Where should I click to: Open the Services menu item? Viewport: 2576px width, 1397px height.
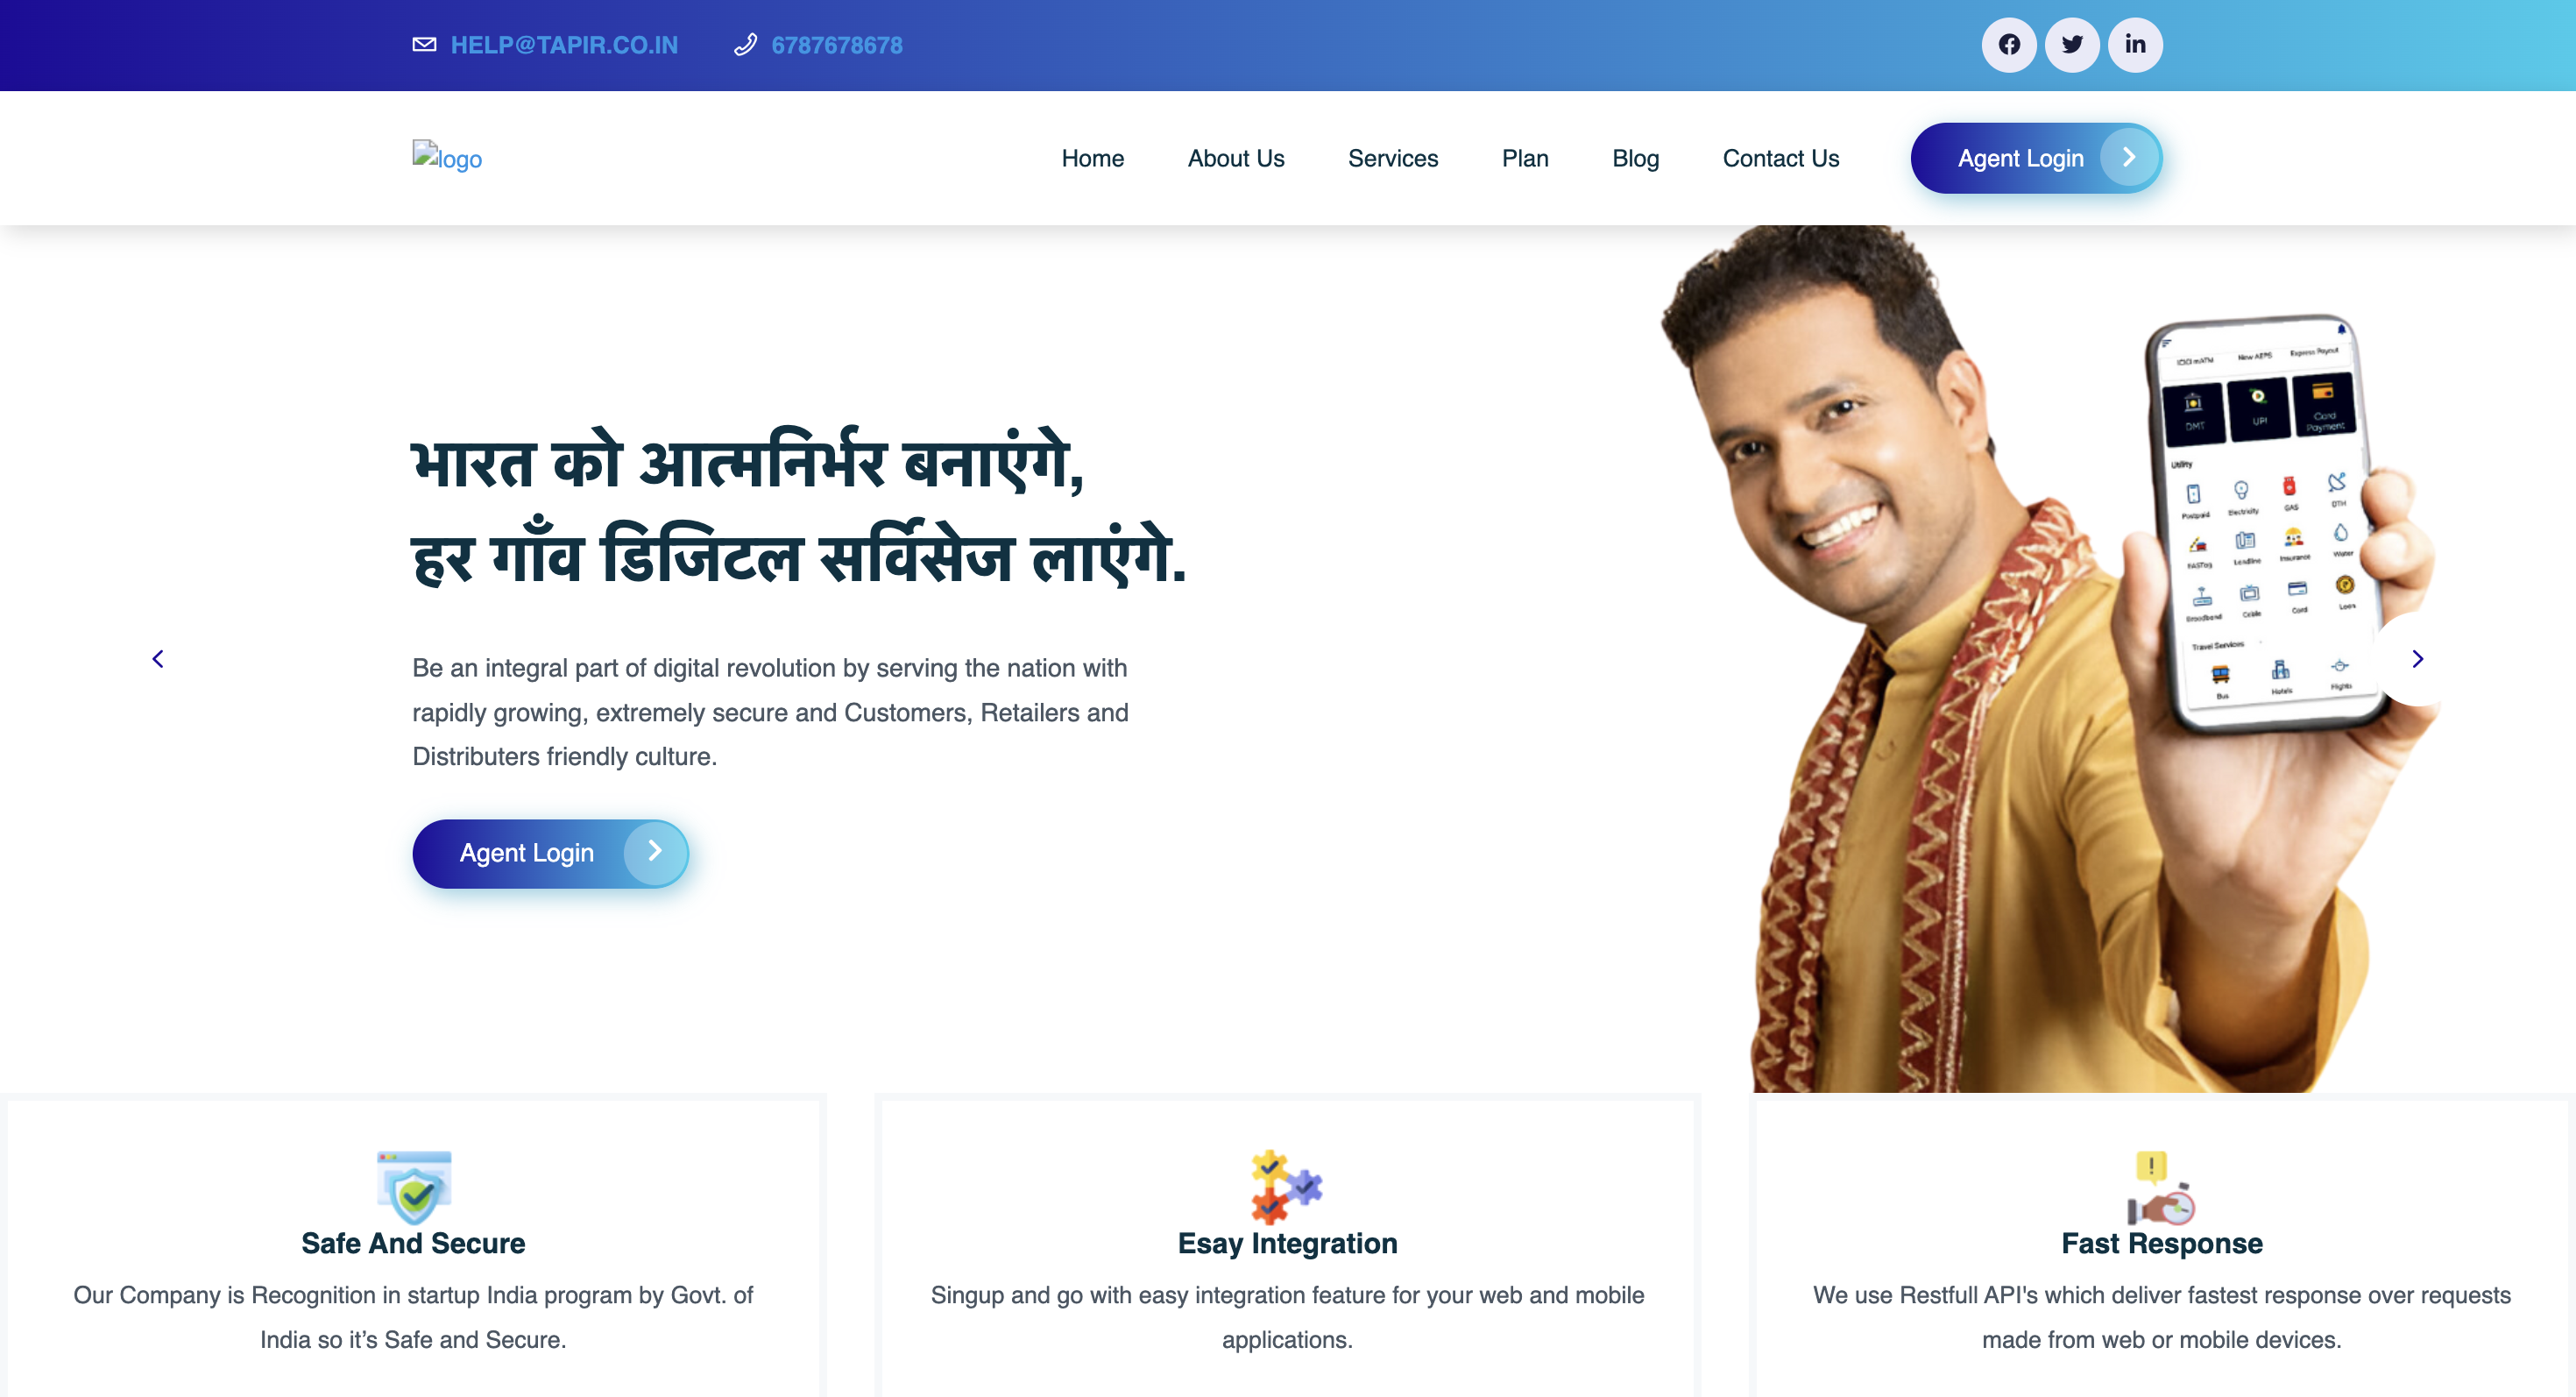pos(1392,158)
